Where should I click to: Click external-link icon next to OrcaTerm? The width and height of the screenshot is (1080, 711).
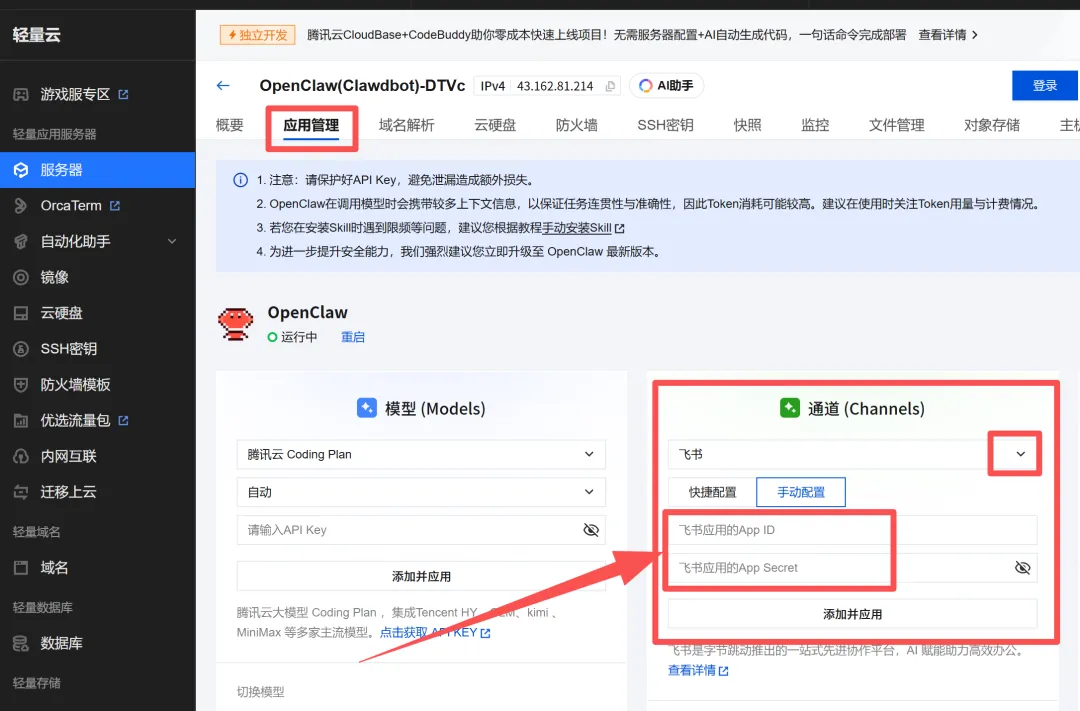[x=115, y=205]
